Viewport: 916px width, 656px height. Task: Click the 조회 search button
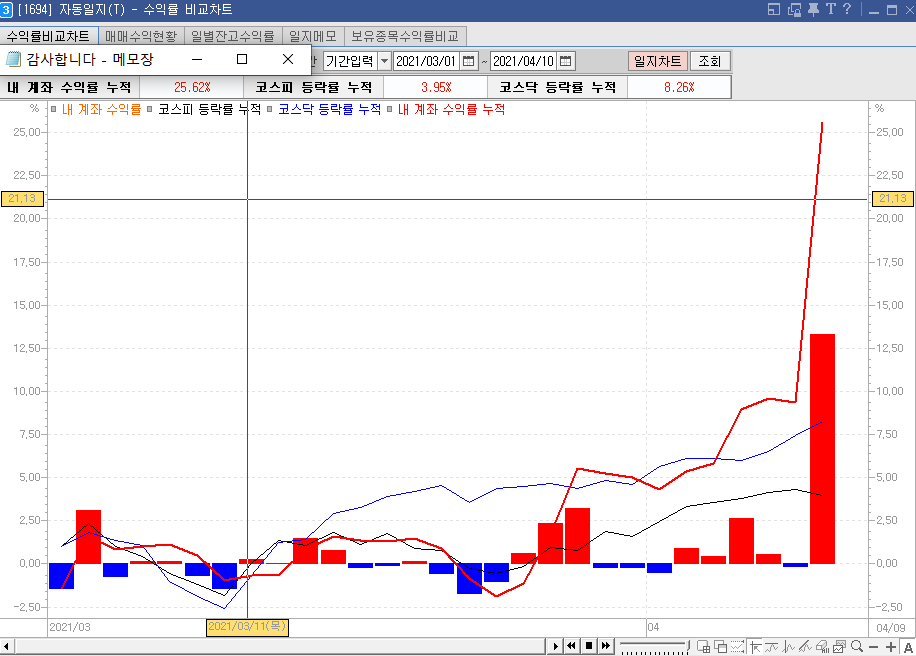[709, 61]
